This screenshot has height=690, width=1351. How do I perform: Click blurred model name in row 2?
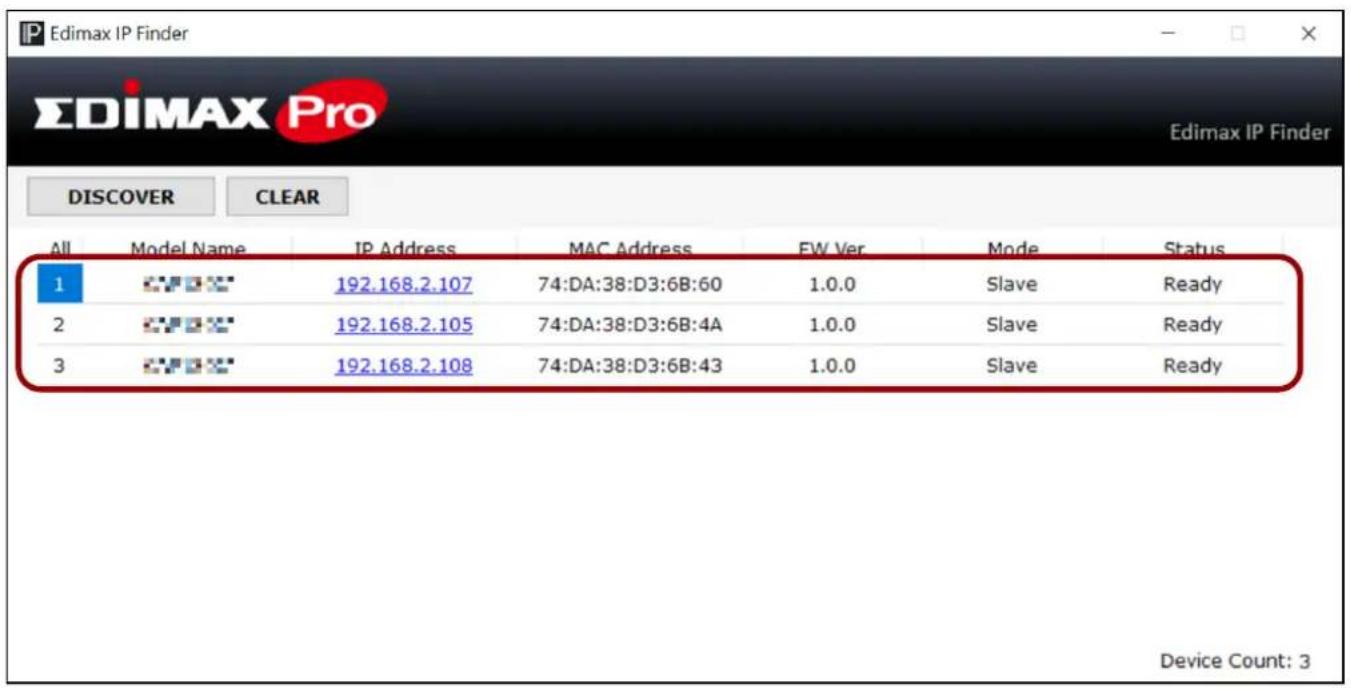click(x=188, y=325)
